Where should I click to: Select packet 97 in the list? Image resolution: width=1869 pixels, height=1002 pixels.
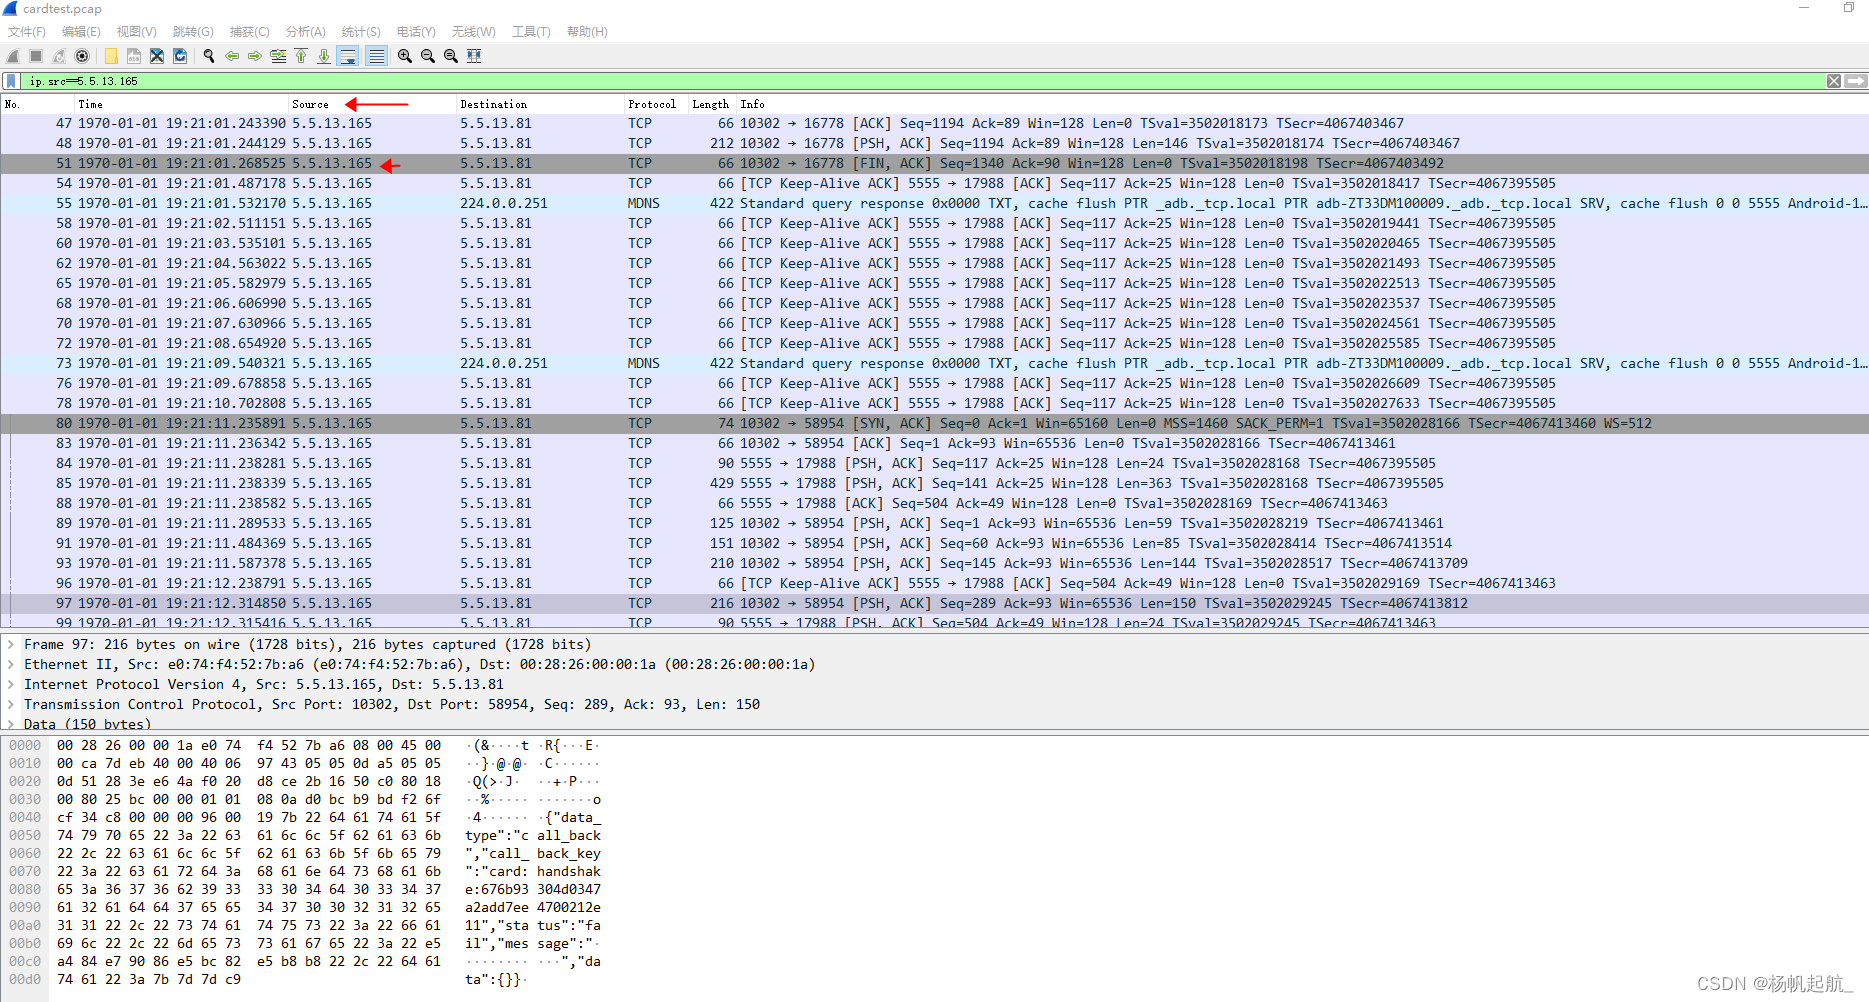[x=934, y=603]
